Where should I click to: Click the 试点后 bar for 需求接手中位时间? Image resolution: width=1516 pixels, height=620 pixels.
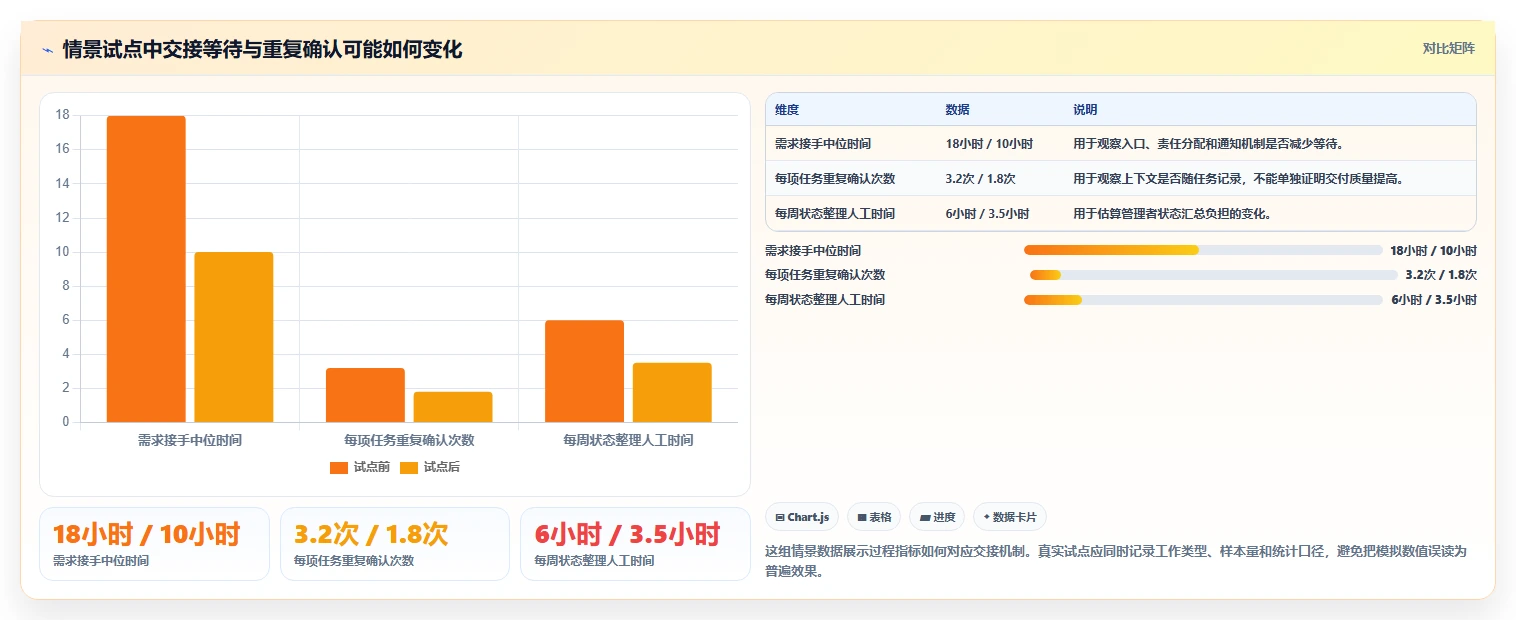coord(234,337)
